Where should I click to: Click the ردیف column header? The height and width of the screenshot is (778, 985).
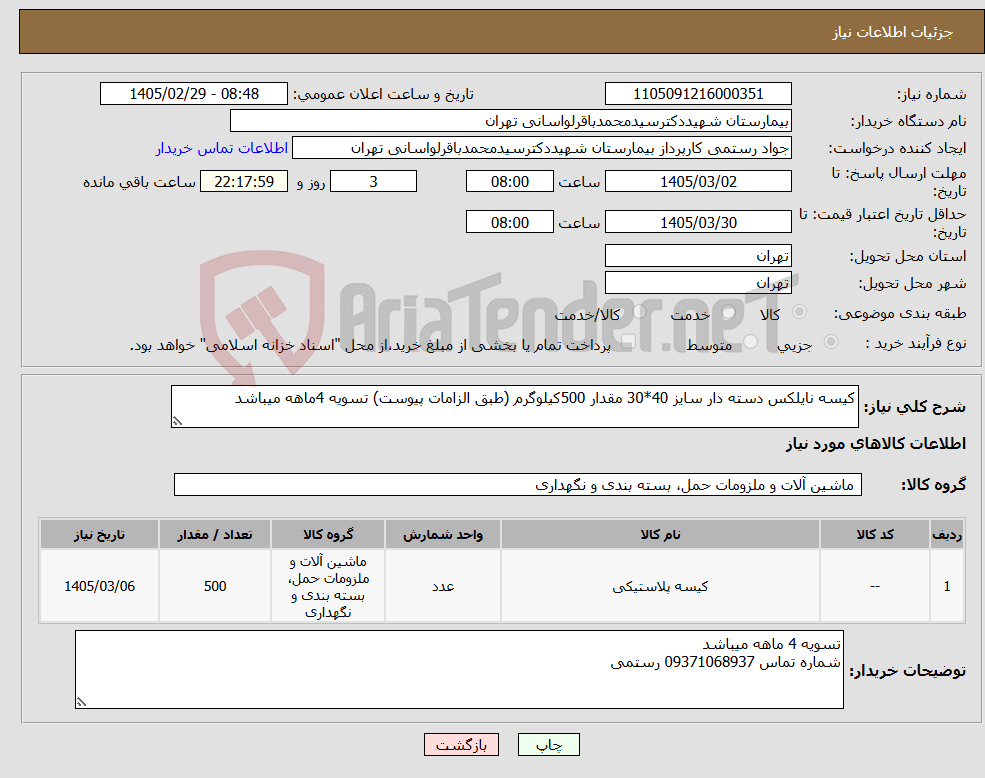coord(947,534)
